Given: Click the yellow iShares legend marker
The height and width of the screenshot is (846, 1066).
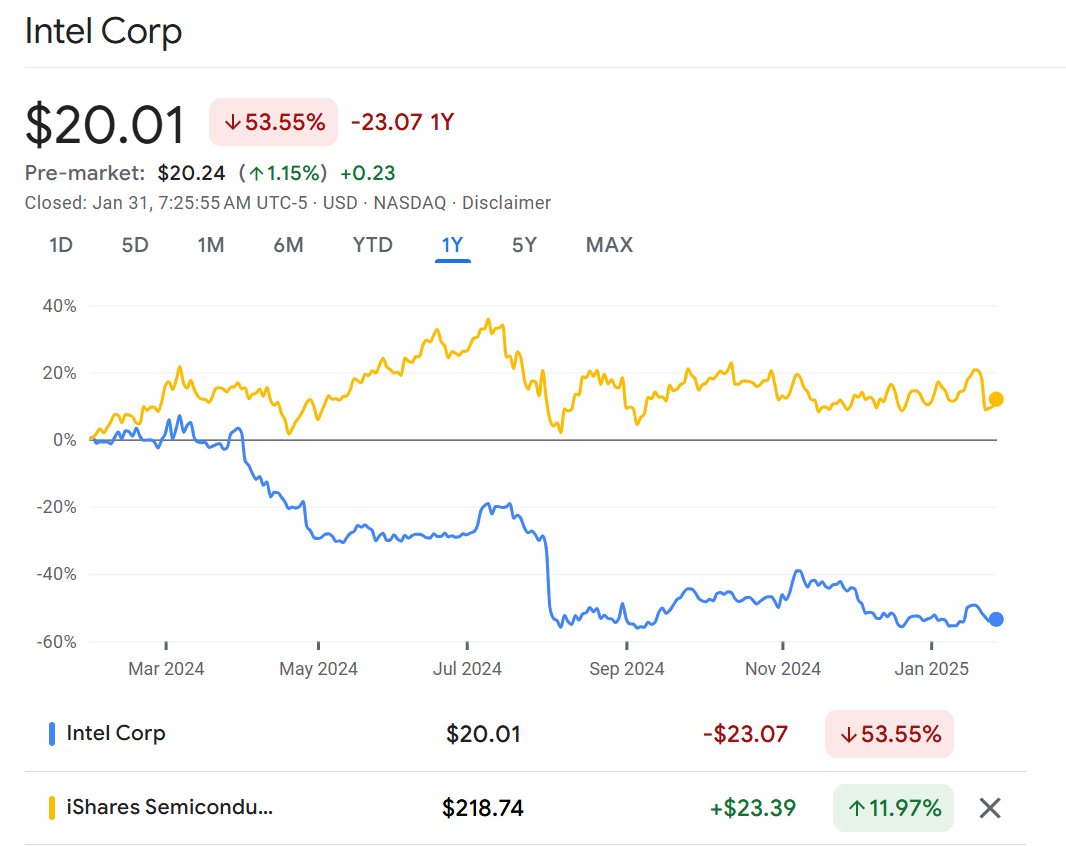Looking at the screenshot, I should click(x=51, y=808).
